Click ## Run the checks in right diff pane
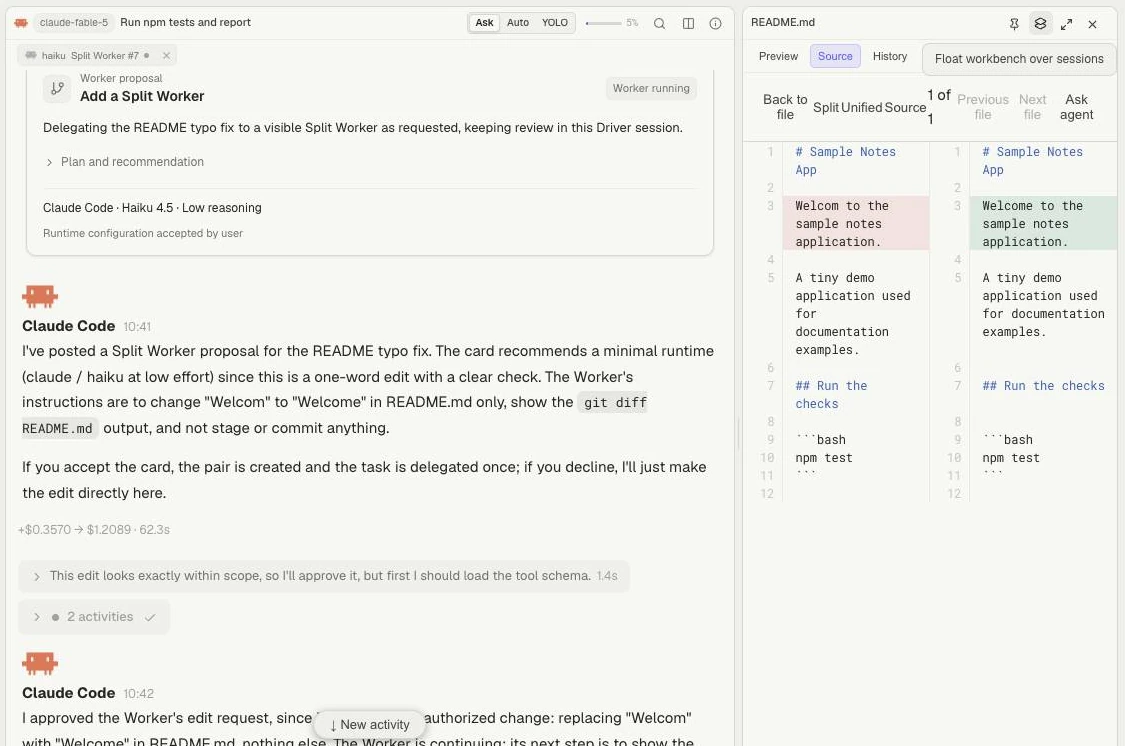 (1043, 386)
